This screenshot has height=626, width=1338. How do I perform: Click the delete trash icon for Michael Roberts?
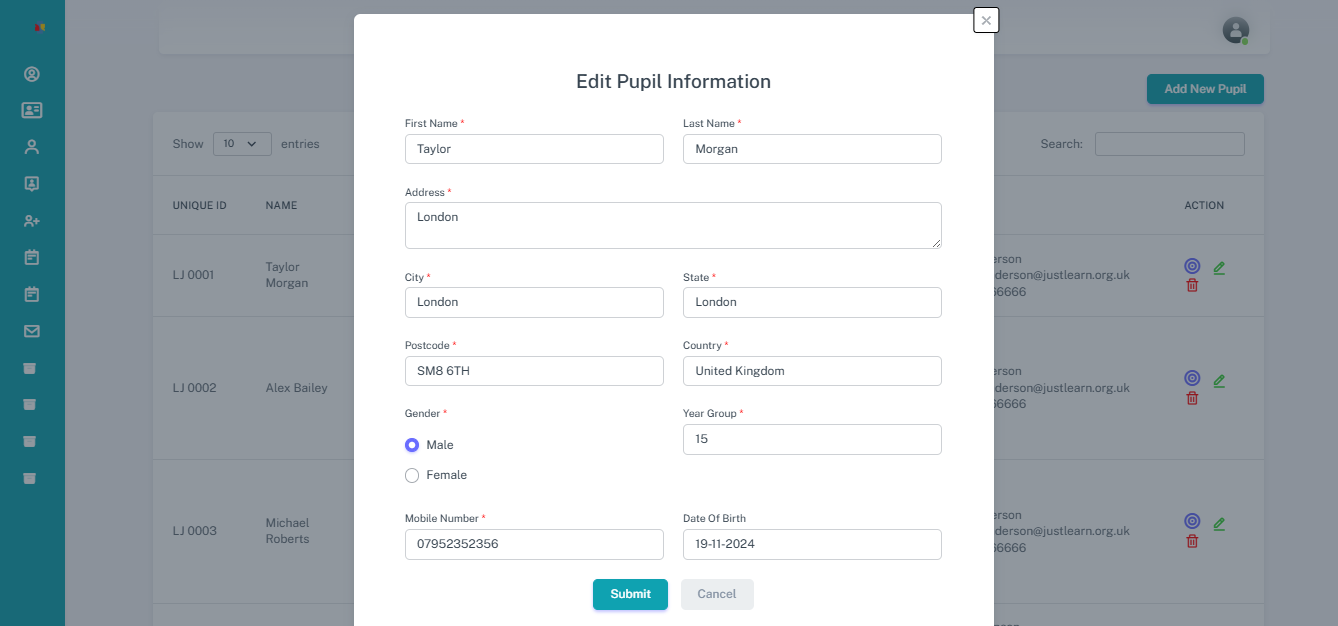tap(1192, 540)
